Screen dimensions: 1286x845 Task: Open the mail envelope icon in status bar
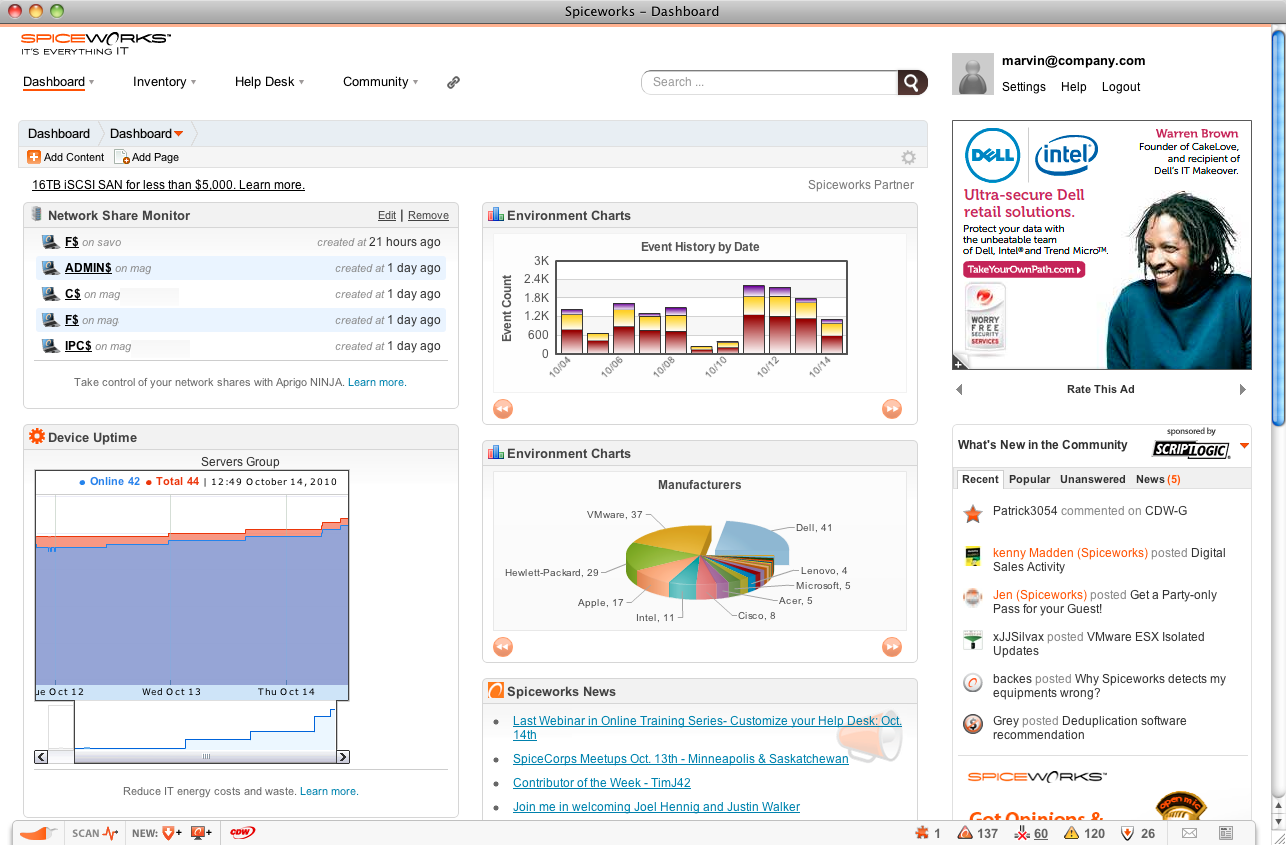tap(1189, 833)
